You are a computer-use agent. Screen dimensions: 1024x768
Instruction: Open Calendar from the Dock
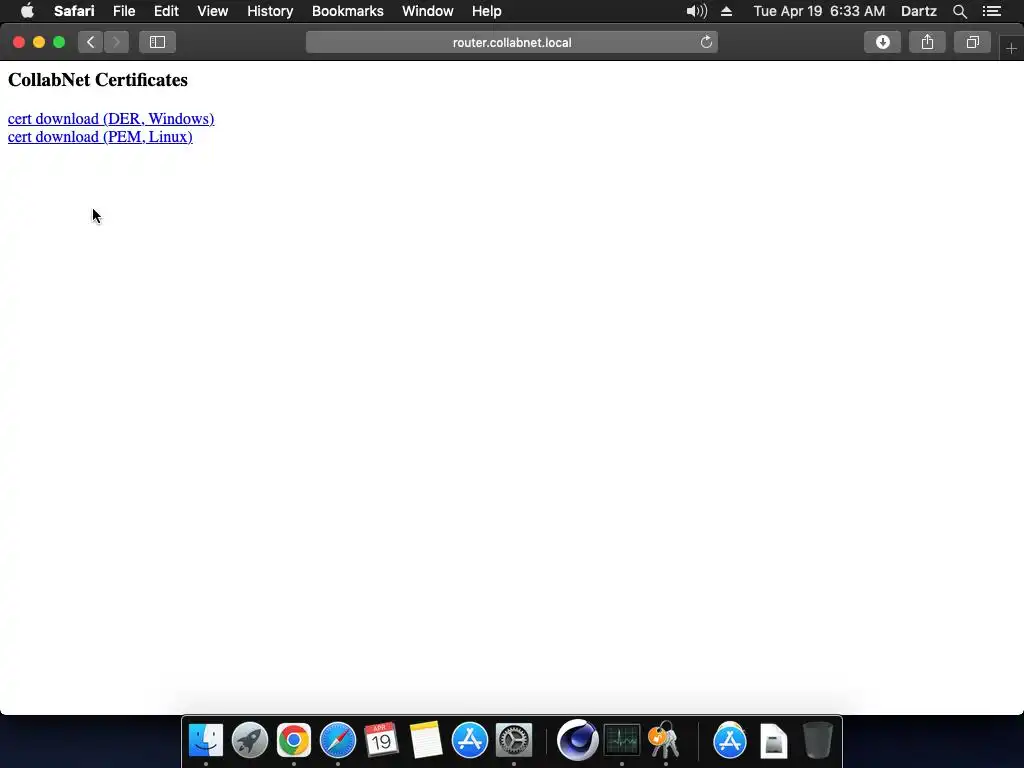tap(382, 741)
